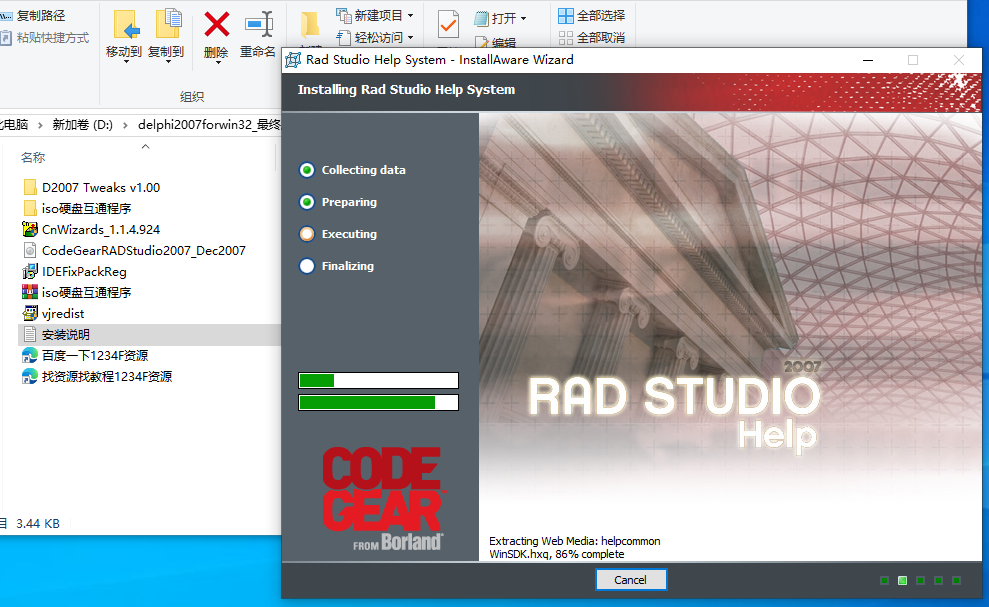The image size is (989, 607).
Task: Click the bright green animated indicator square
Action: pos(903,580)
